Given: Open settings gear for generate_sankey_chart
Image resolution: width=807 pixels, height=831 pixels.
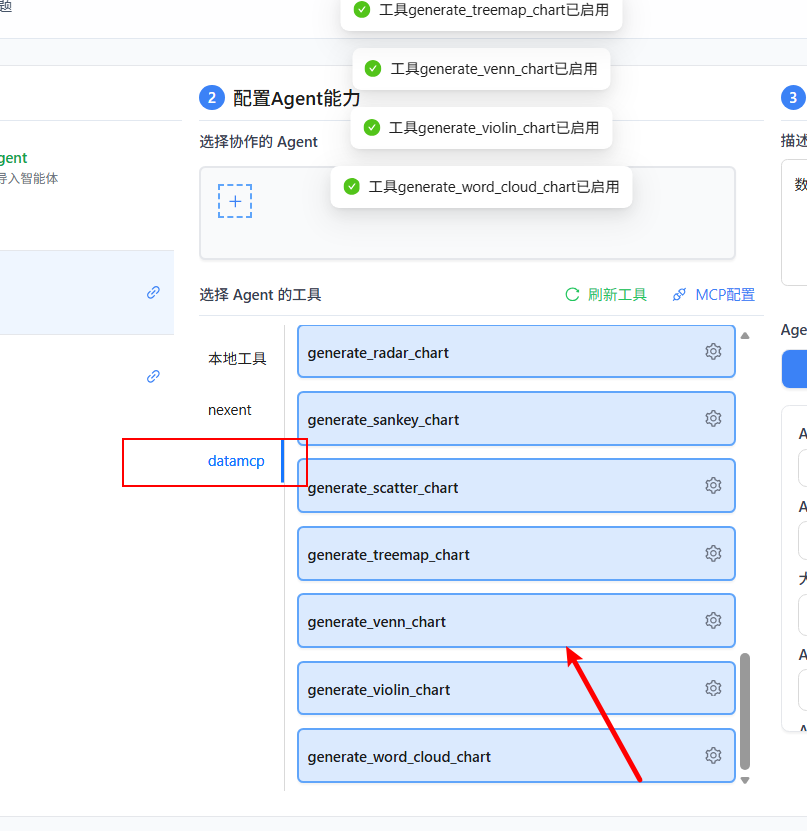Looking at the screenshot, I should point(713,419).
